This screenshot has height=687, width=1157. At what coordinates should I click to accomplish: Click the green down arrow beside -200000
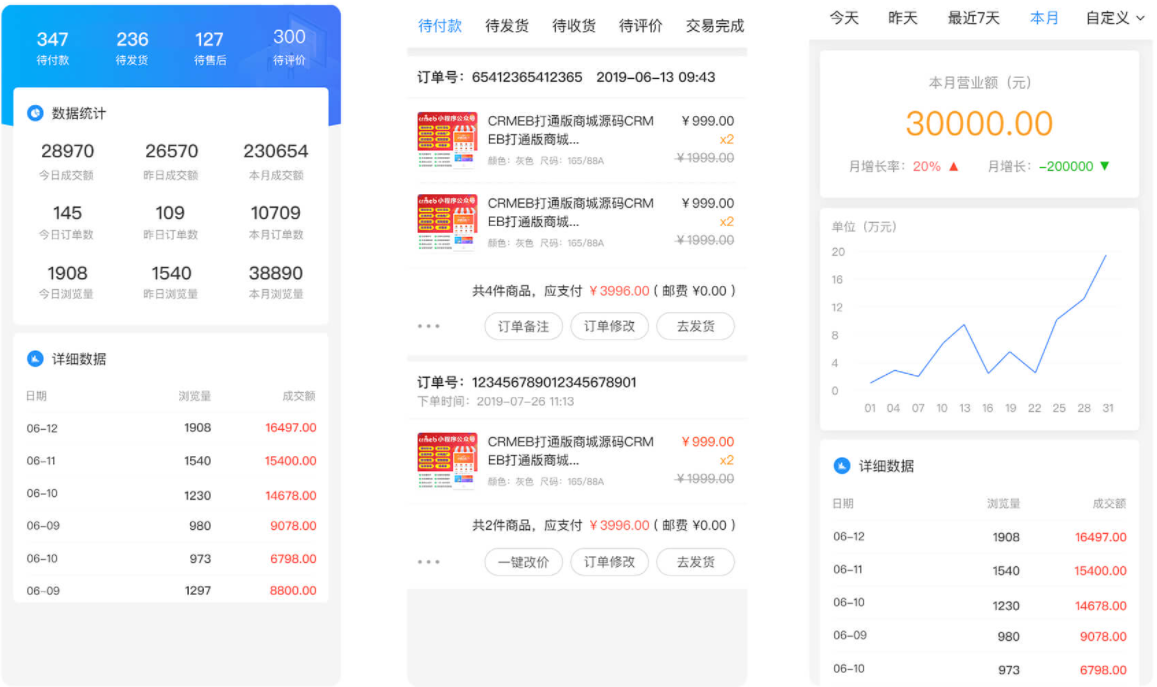1105,166
